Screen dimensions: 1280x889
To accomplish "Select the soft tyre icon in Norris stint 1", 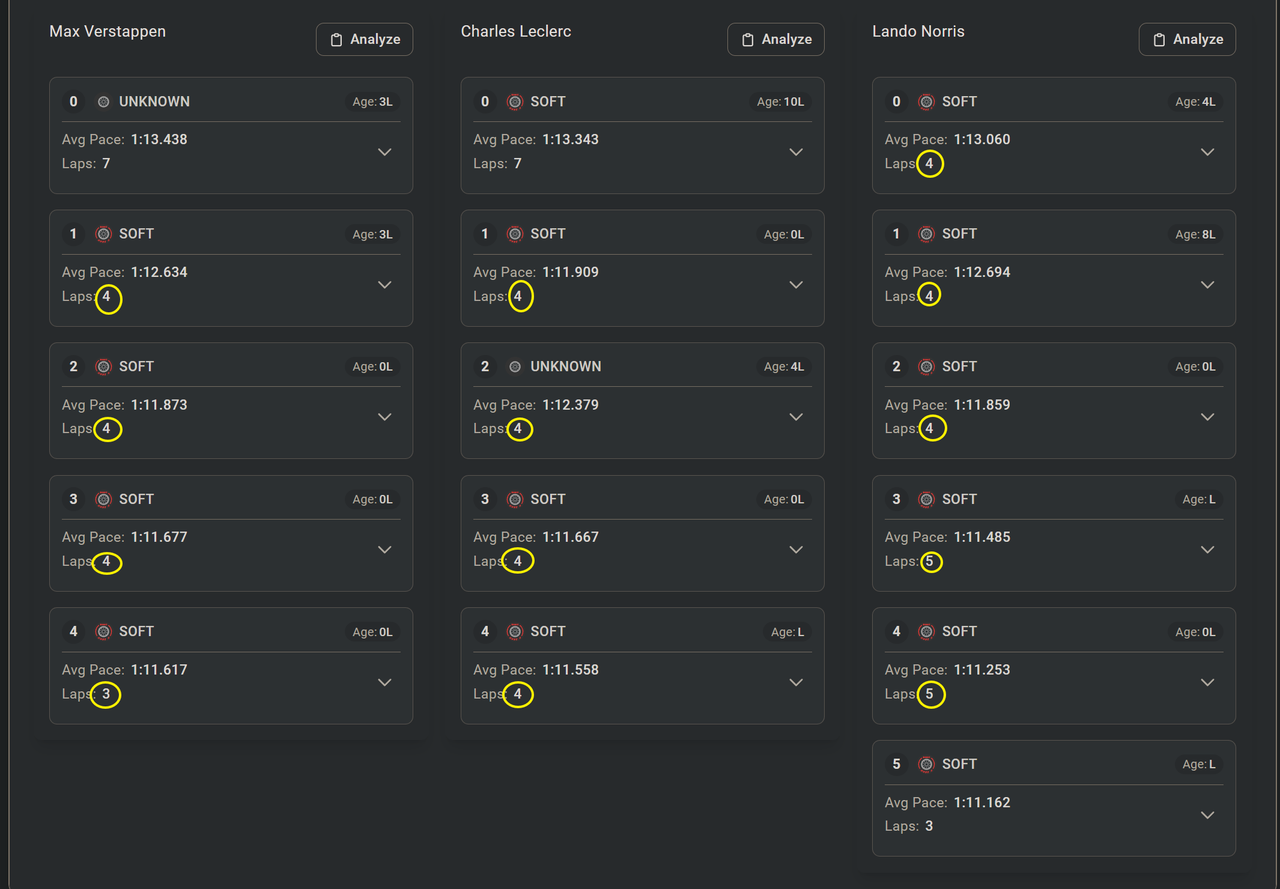I will [x=926, y=234].
